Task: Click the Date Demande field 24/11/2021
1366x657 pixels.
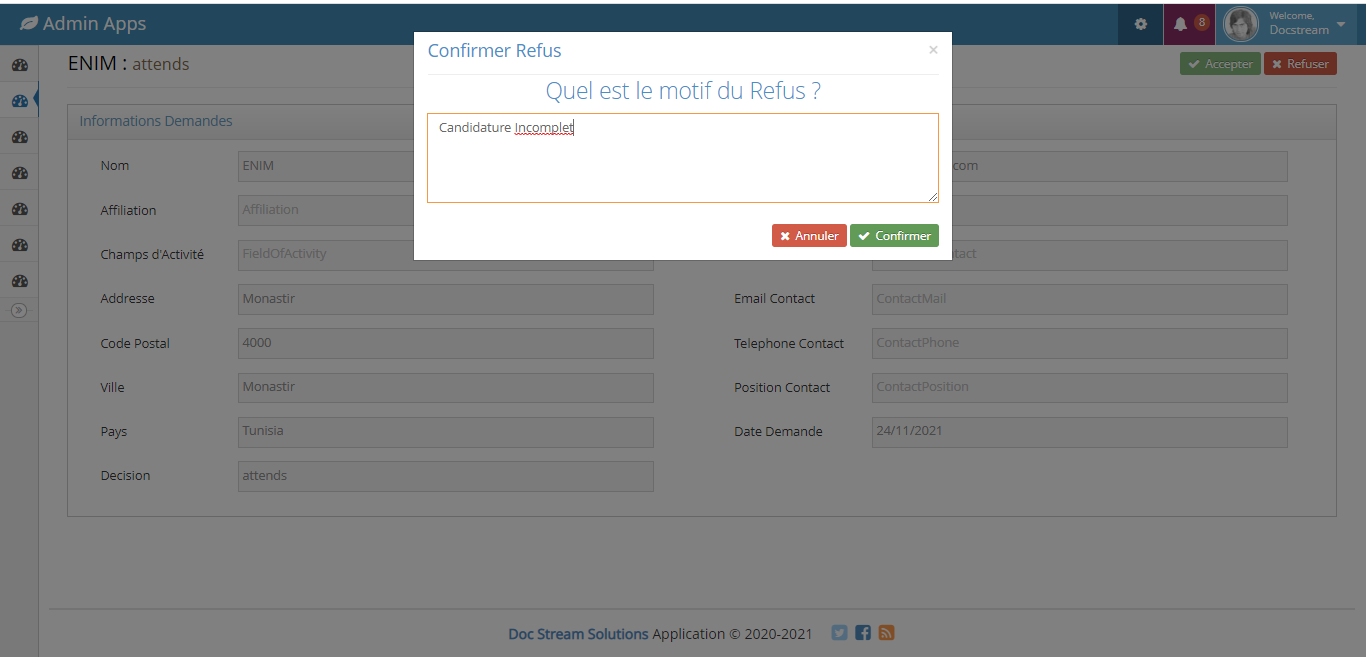Action: pos(1080,432)
